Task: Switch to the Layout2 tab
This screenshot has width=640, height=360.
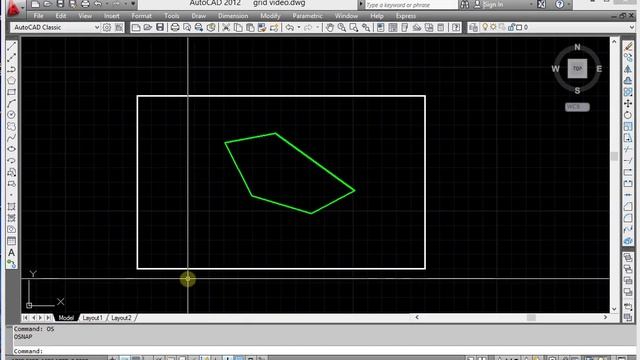Action: point(121,318)
